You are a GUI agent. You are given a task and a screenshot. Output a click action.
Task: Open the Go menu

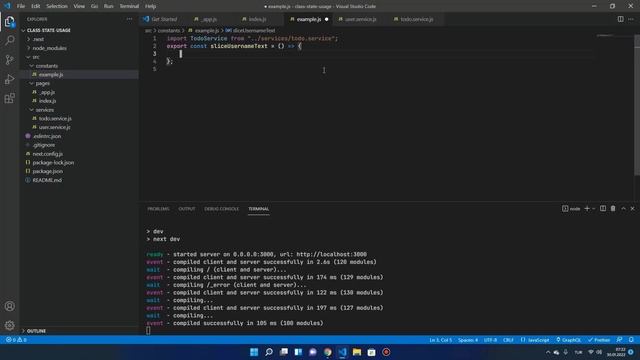(x=94, y=6)
